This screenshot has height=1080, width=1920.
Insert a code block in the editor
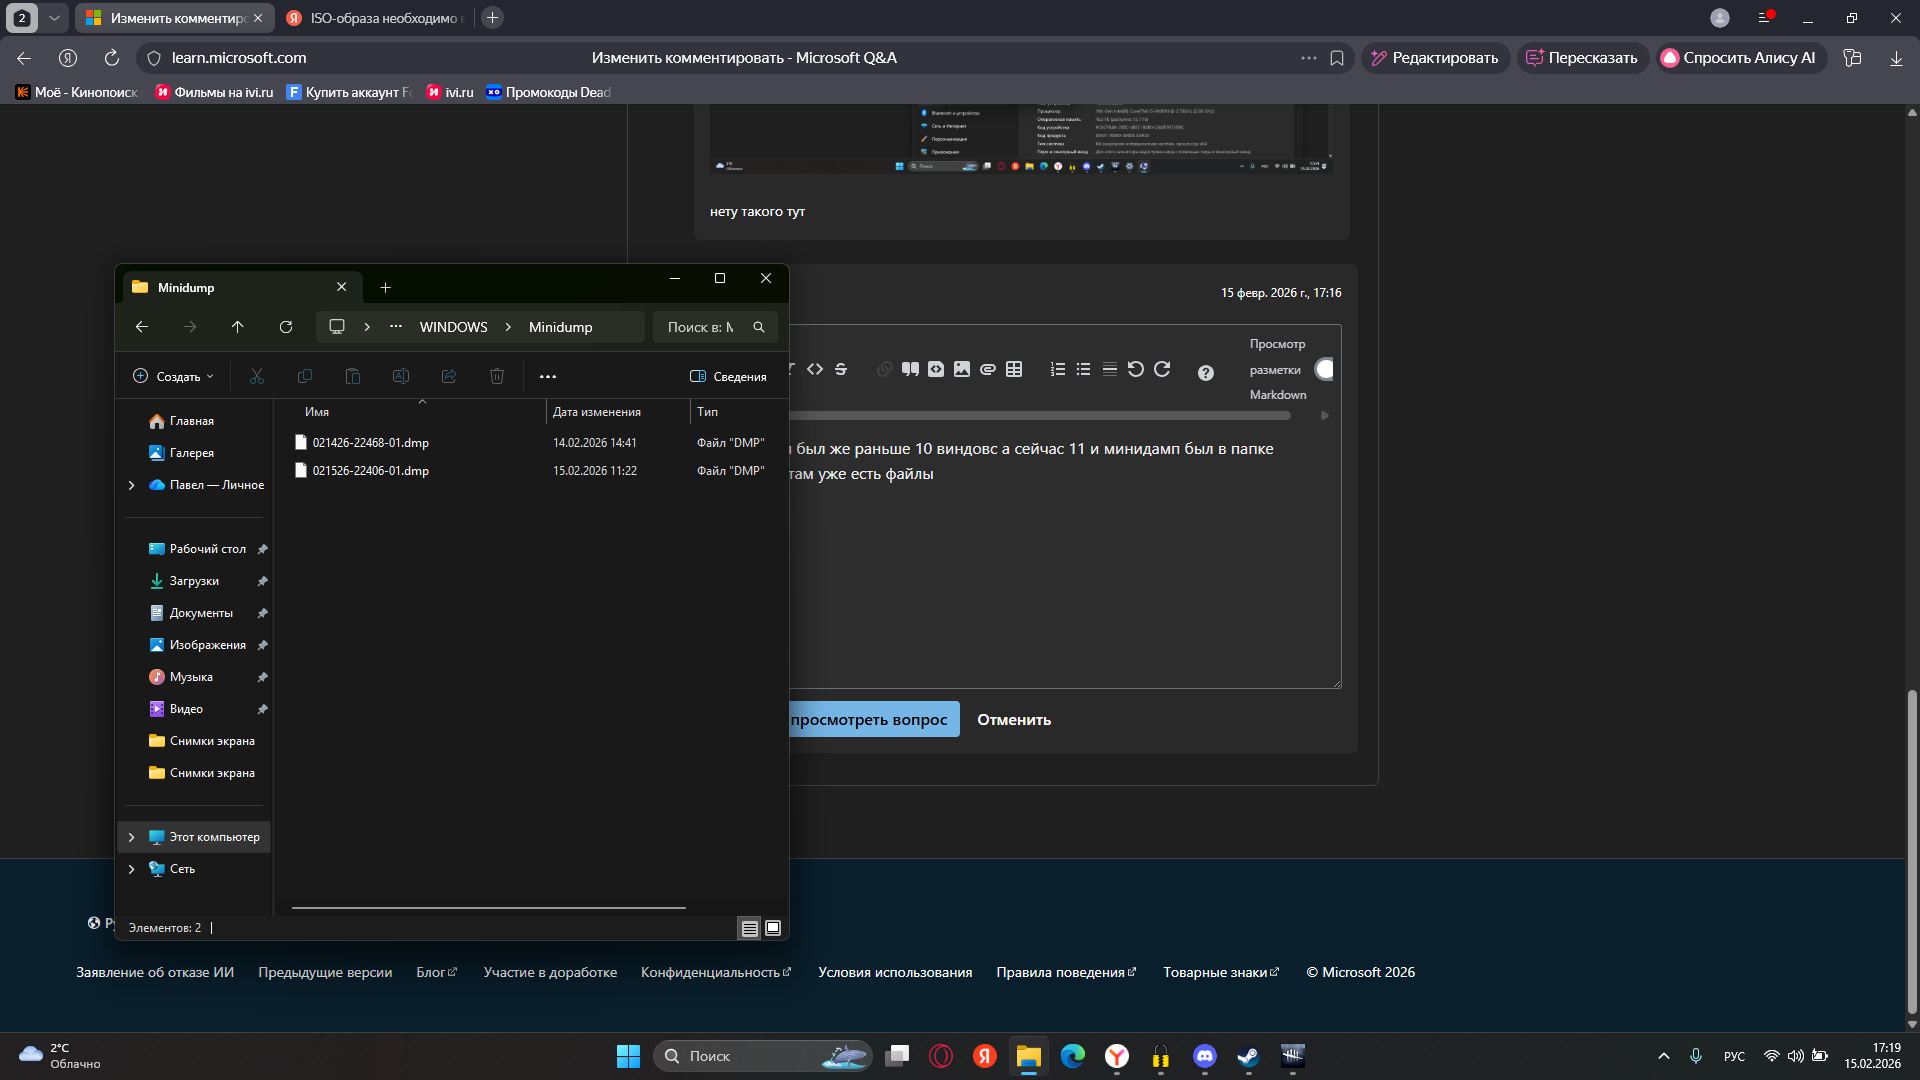click(x=936, y=369)
